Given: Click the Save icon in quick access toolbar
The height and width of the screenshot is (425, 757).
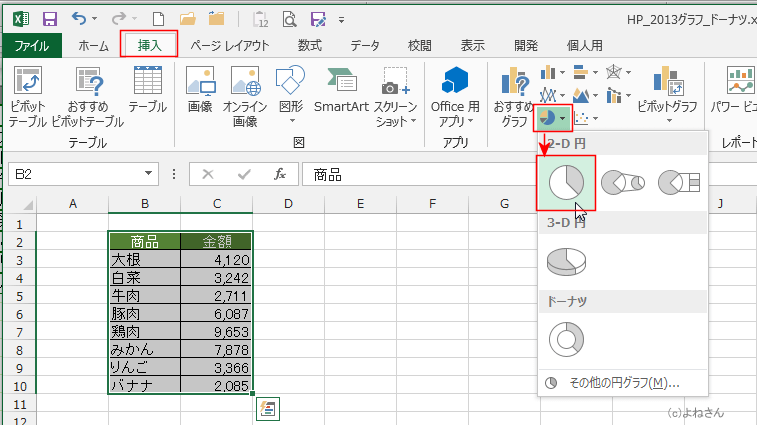Looking at the screenshot, I should (49, 18).
